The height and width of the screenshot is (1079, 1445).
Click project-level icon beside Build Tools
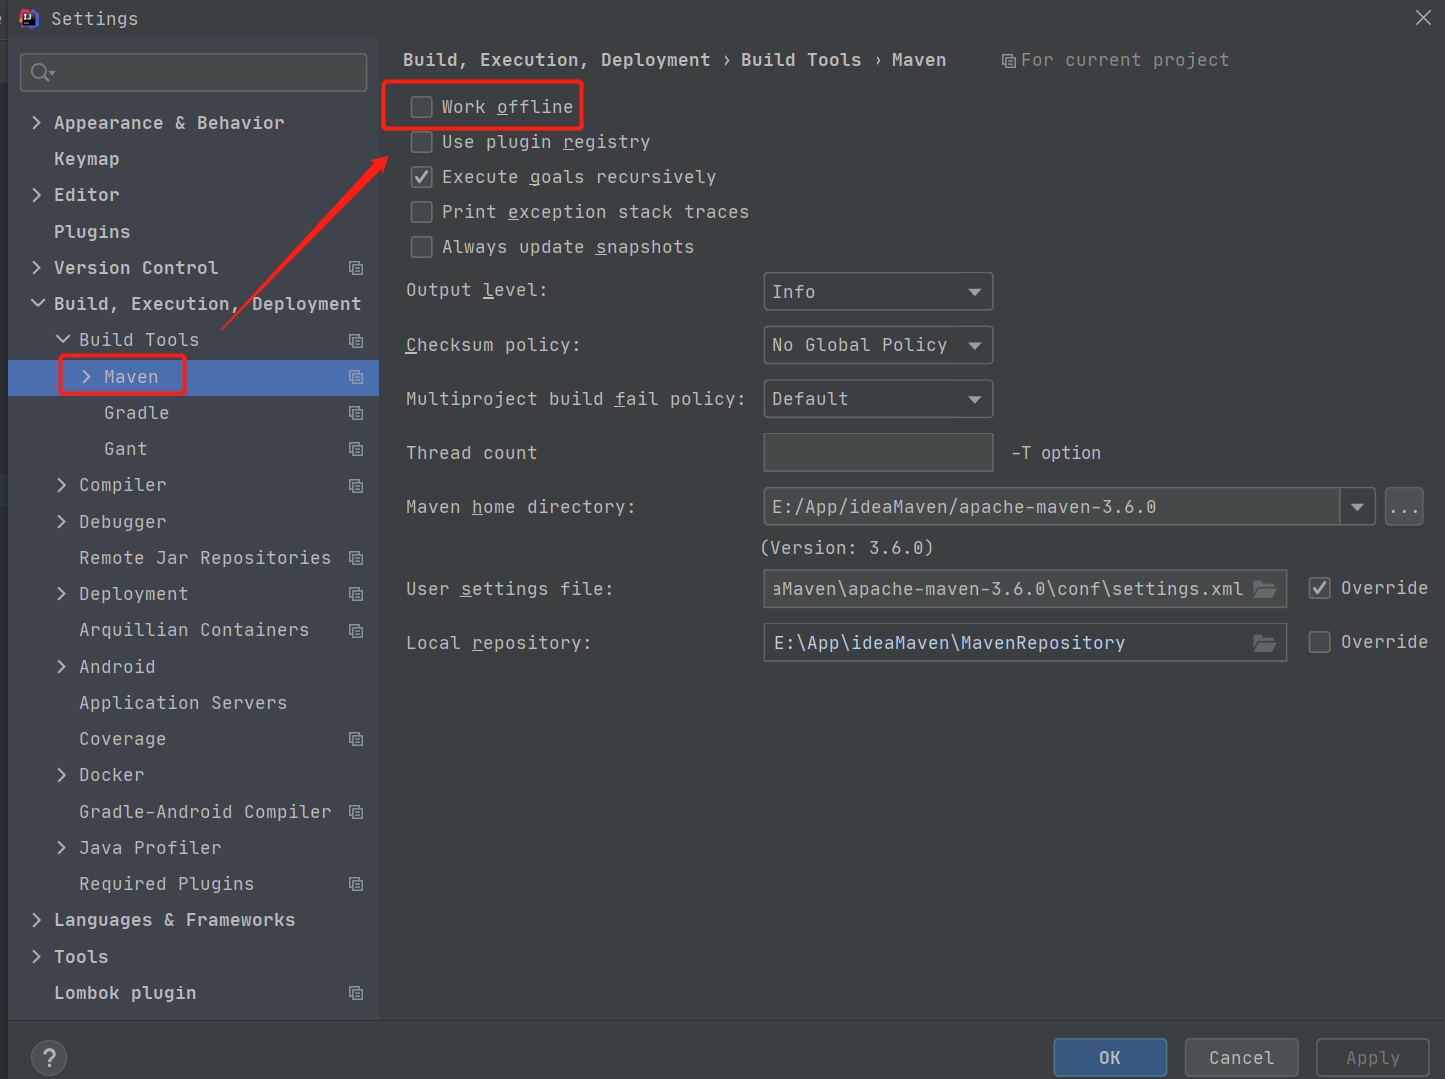(x=356, y=341)
